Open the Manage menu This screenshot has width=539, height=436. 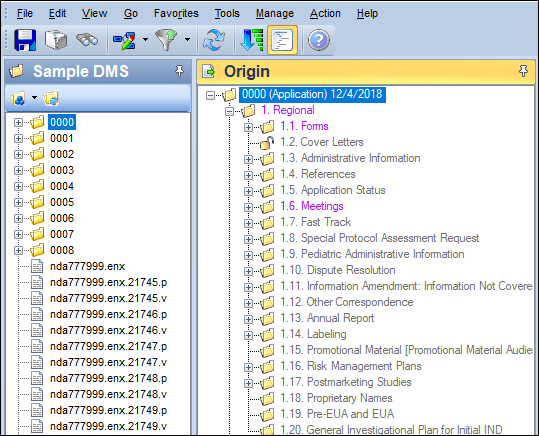(x=275, y=13)
